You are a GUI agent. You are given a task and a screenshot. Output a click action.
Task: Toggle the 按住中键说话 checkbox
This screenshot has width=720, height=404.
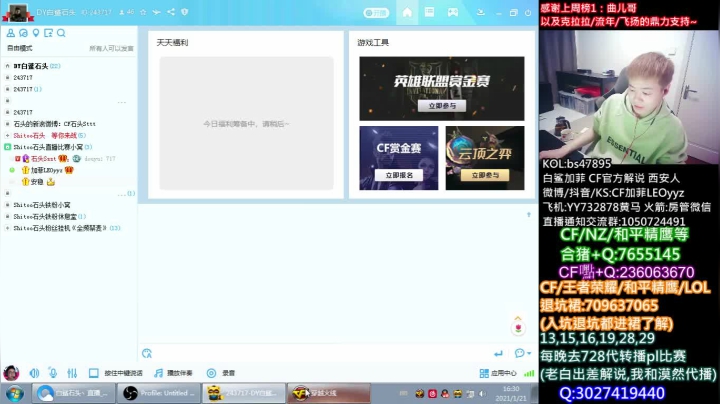tap(93, 373)
